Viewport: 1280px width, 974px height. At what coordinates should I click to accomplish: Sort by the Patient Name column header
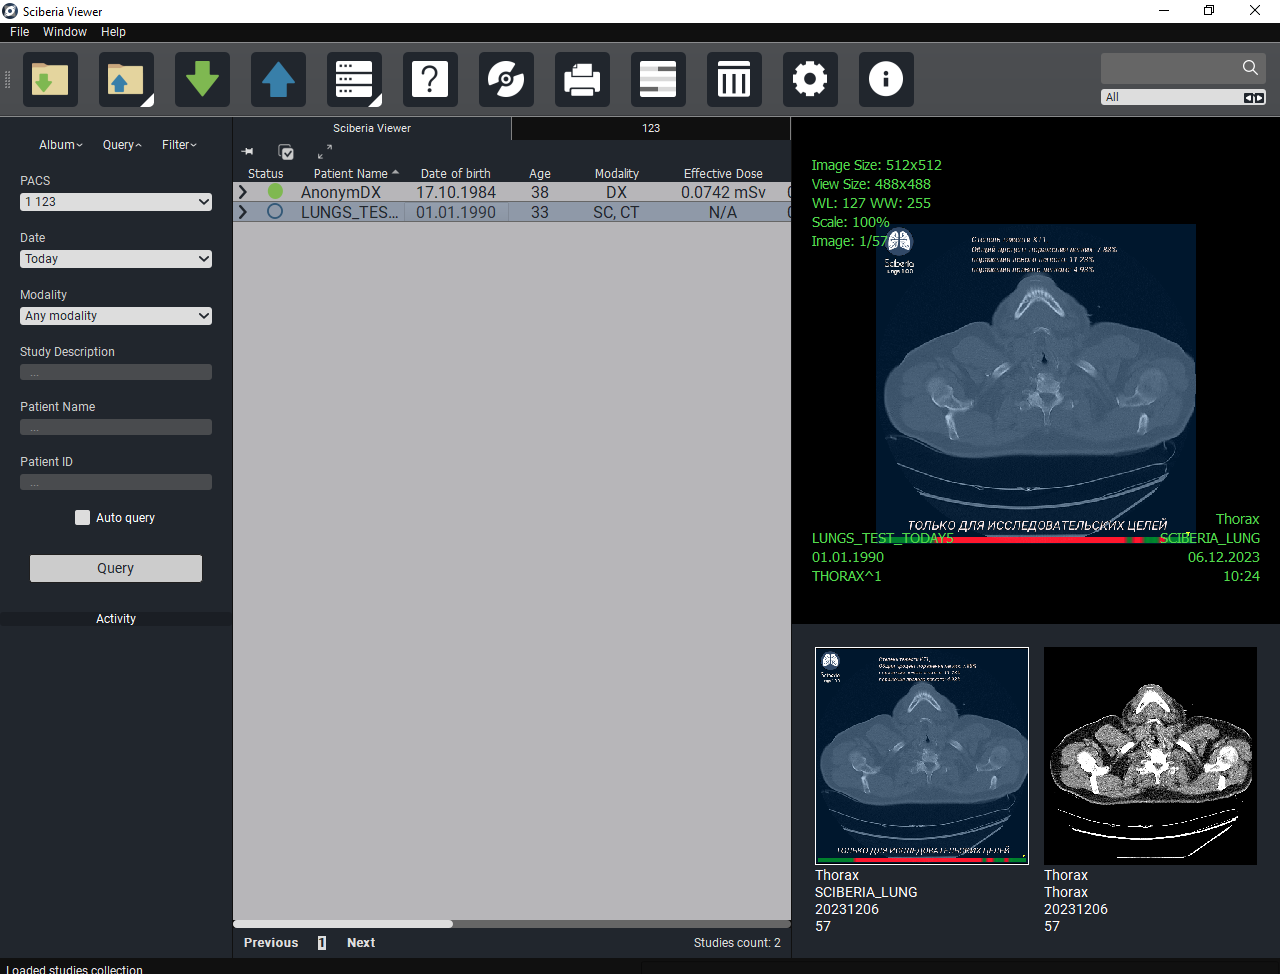point(351,173)
